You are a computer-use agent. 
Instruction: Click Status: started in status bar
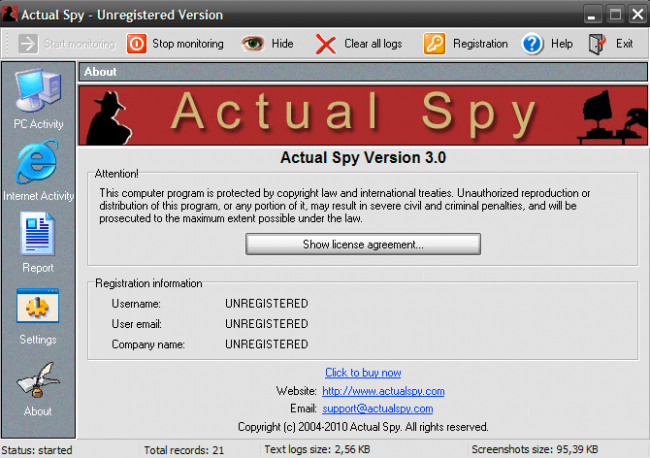(37, 450)
